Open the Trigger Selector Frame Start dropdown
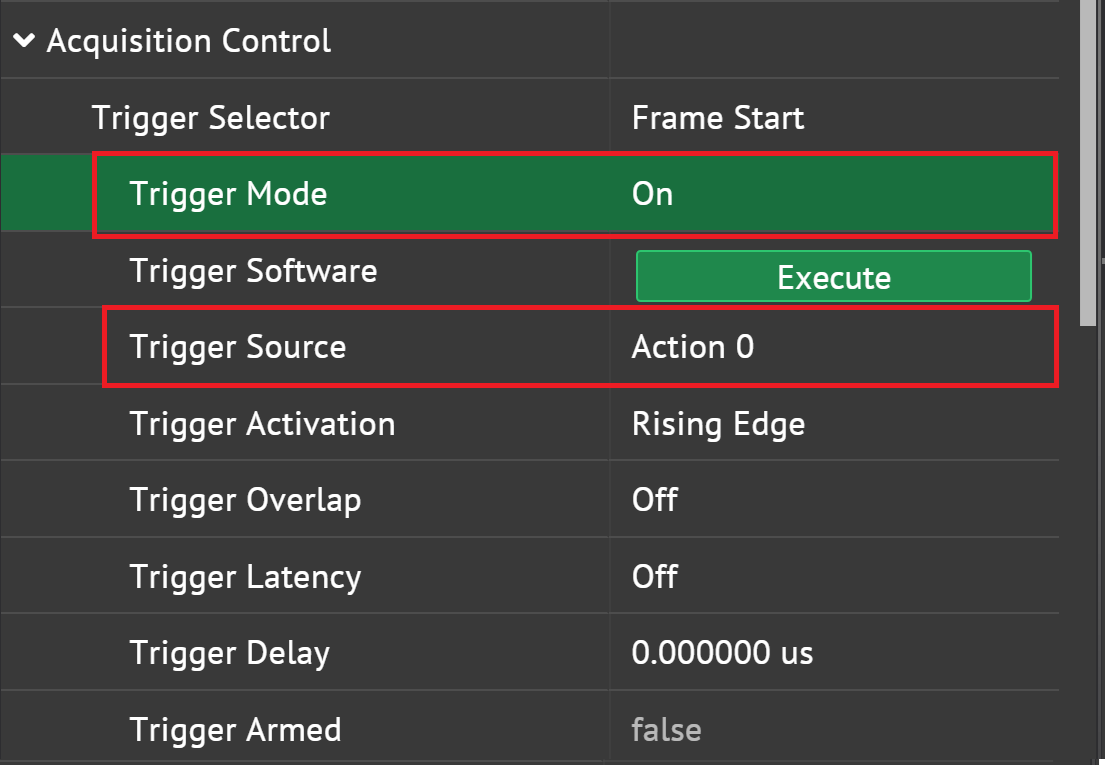The image size is (1105, 765). coord(718,118)
